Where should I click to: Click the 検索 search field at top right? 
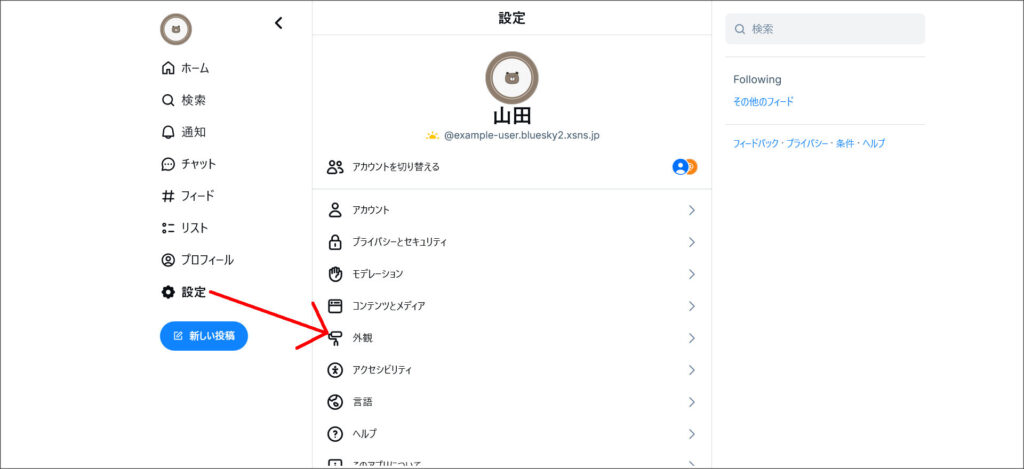tap(825, 29)
